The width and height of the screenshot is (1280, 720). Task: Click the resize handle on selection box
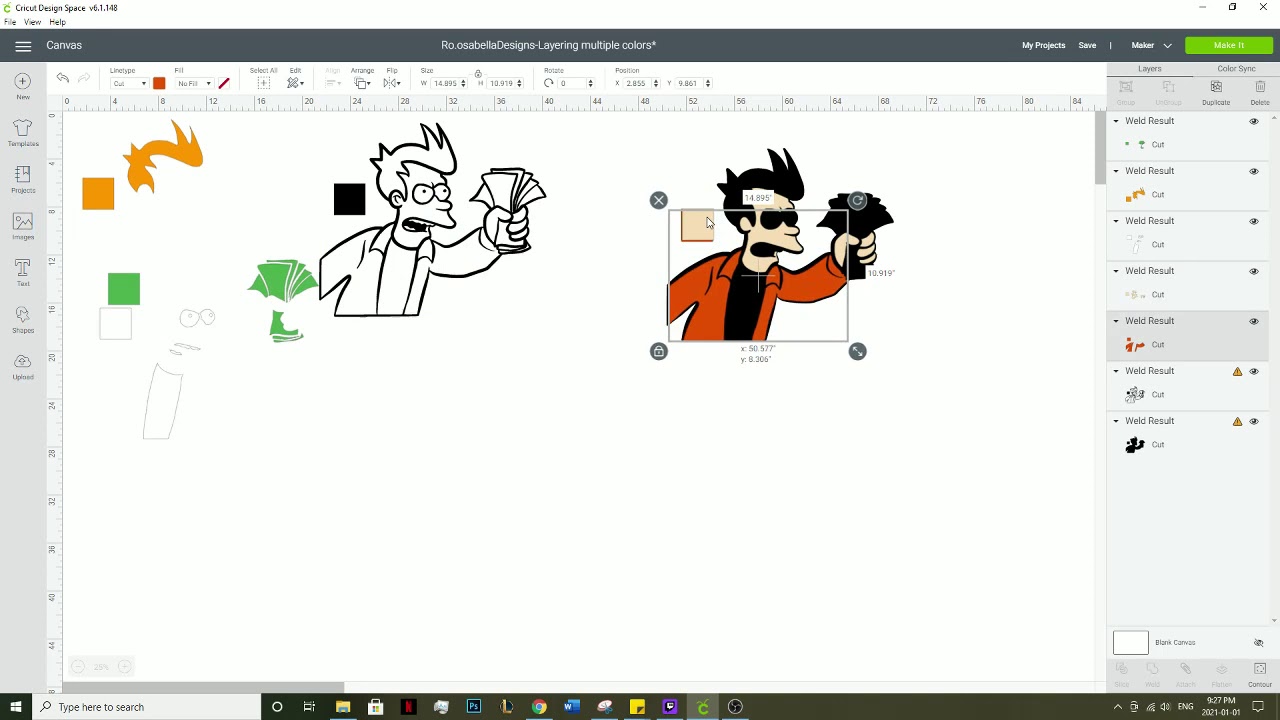[857, 351]
